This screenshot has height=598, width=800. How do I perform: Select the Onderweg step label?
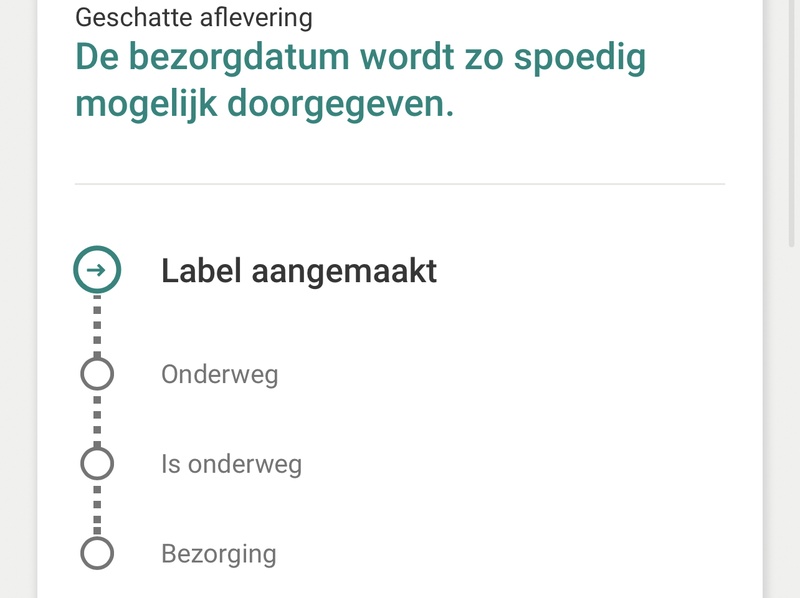pyautogui.click(x=219, y=375)
